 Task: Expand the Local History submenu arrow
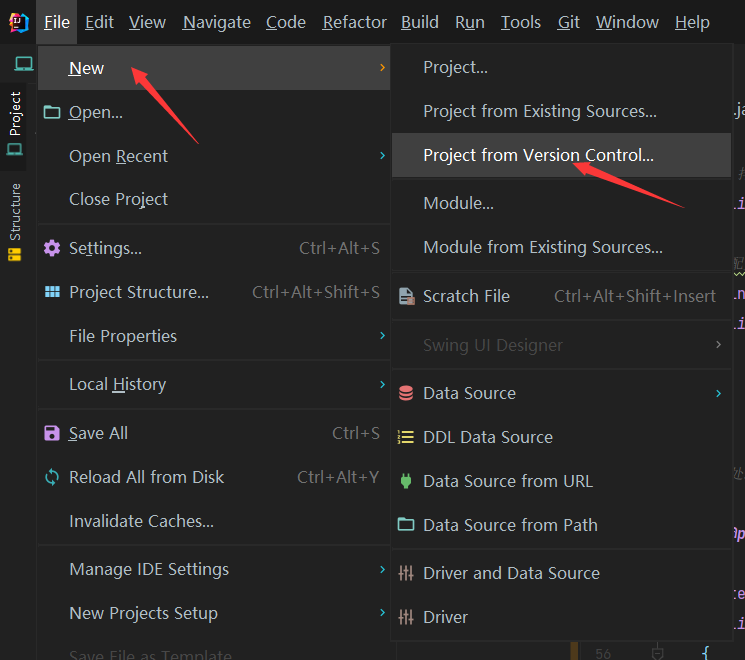382,384
